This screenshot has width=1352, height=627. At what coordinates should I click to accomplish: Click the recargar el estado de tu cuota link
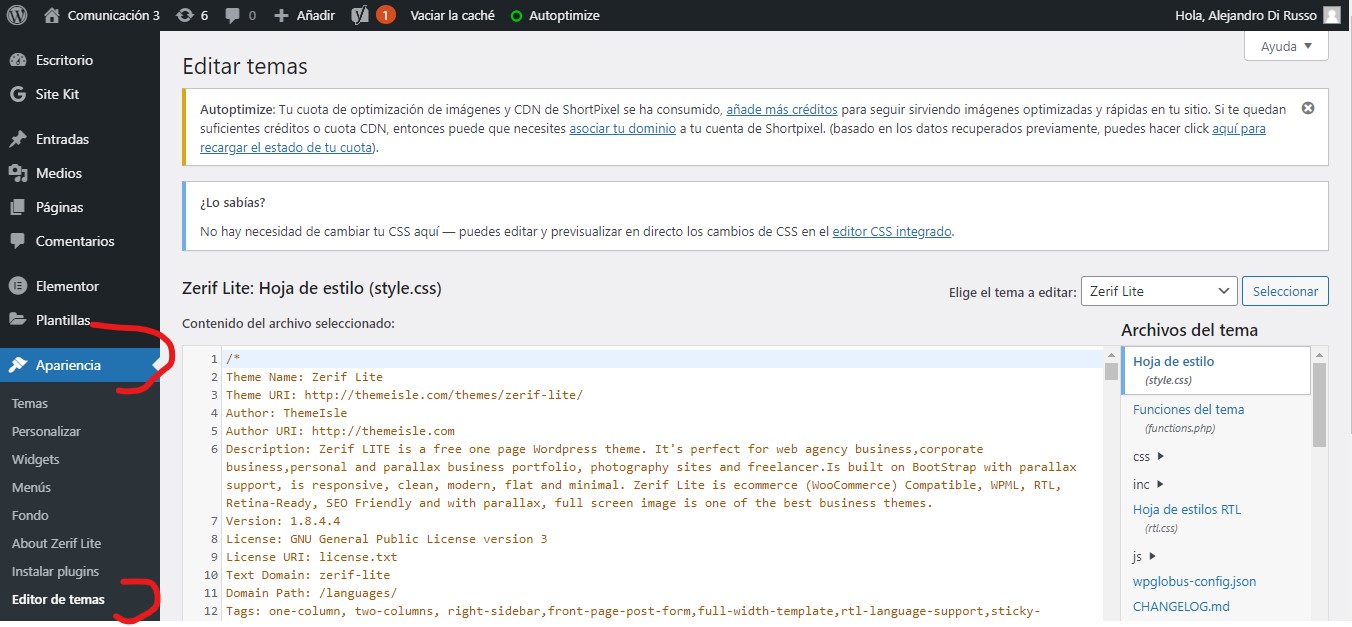pyautogui.click(x=288, y=147)
